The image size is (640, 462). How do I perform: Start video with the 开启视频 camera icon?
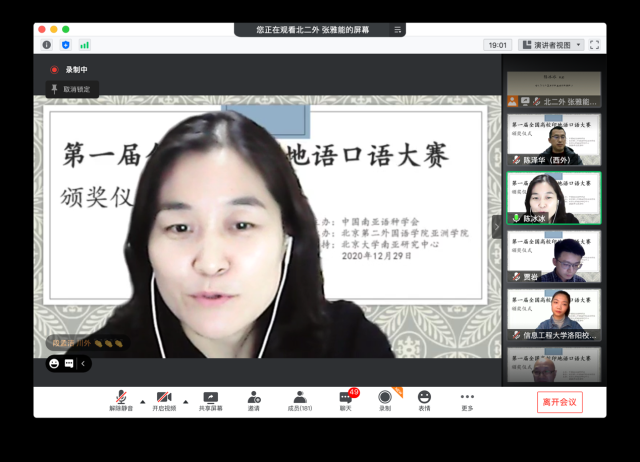tap(163, 398)
